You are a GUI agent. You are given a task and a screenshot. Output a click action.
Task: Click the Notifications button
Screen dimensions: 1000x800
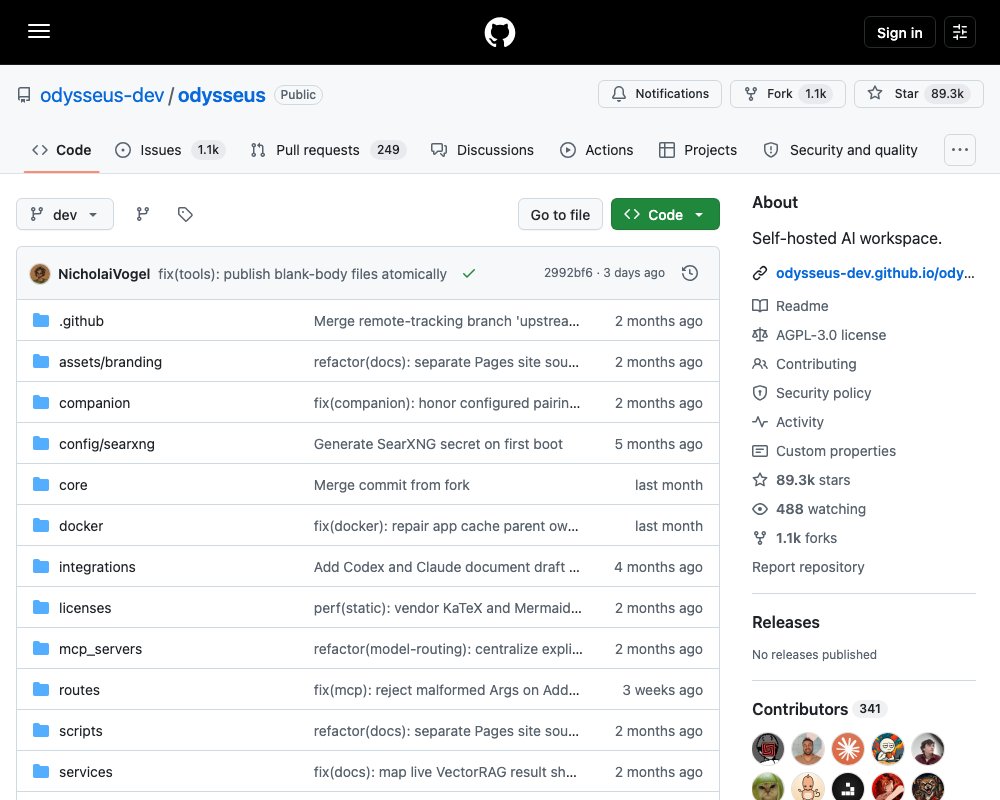click(x=659, y=94)
